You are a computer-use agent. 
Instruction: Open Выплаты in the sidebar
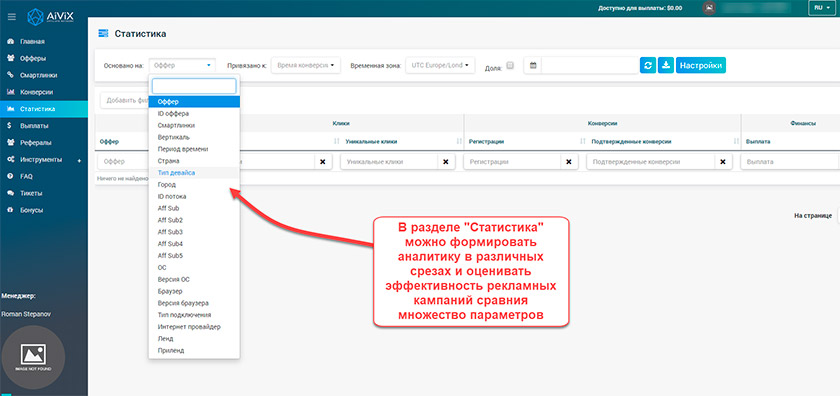[x=34, y=126]
